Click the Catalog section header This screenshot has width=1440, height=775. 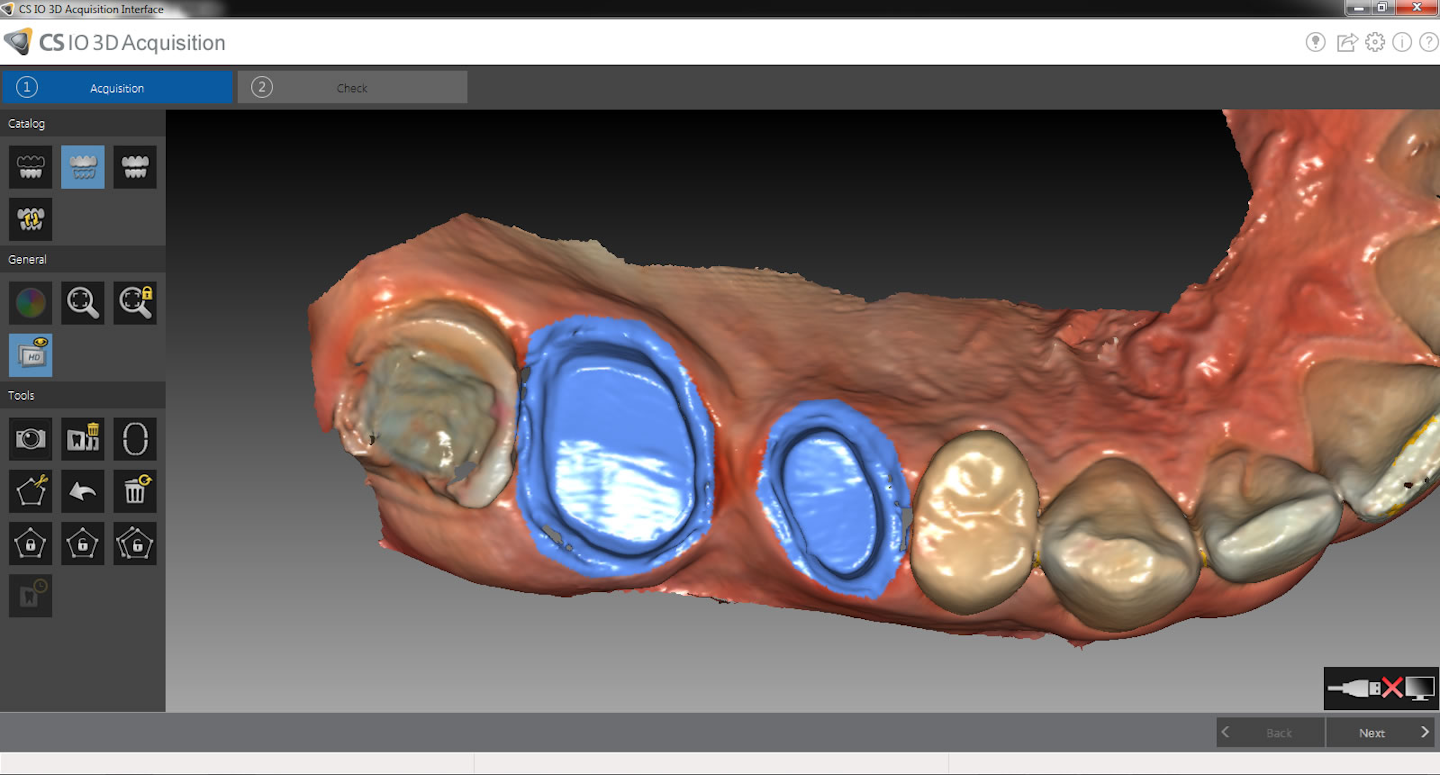(83, 123)
